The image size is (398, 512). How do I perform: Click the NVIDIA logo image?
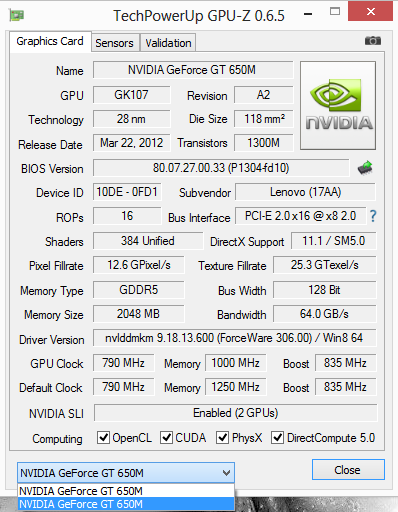coord(338,105)
